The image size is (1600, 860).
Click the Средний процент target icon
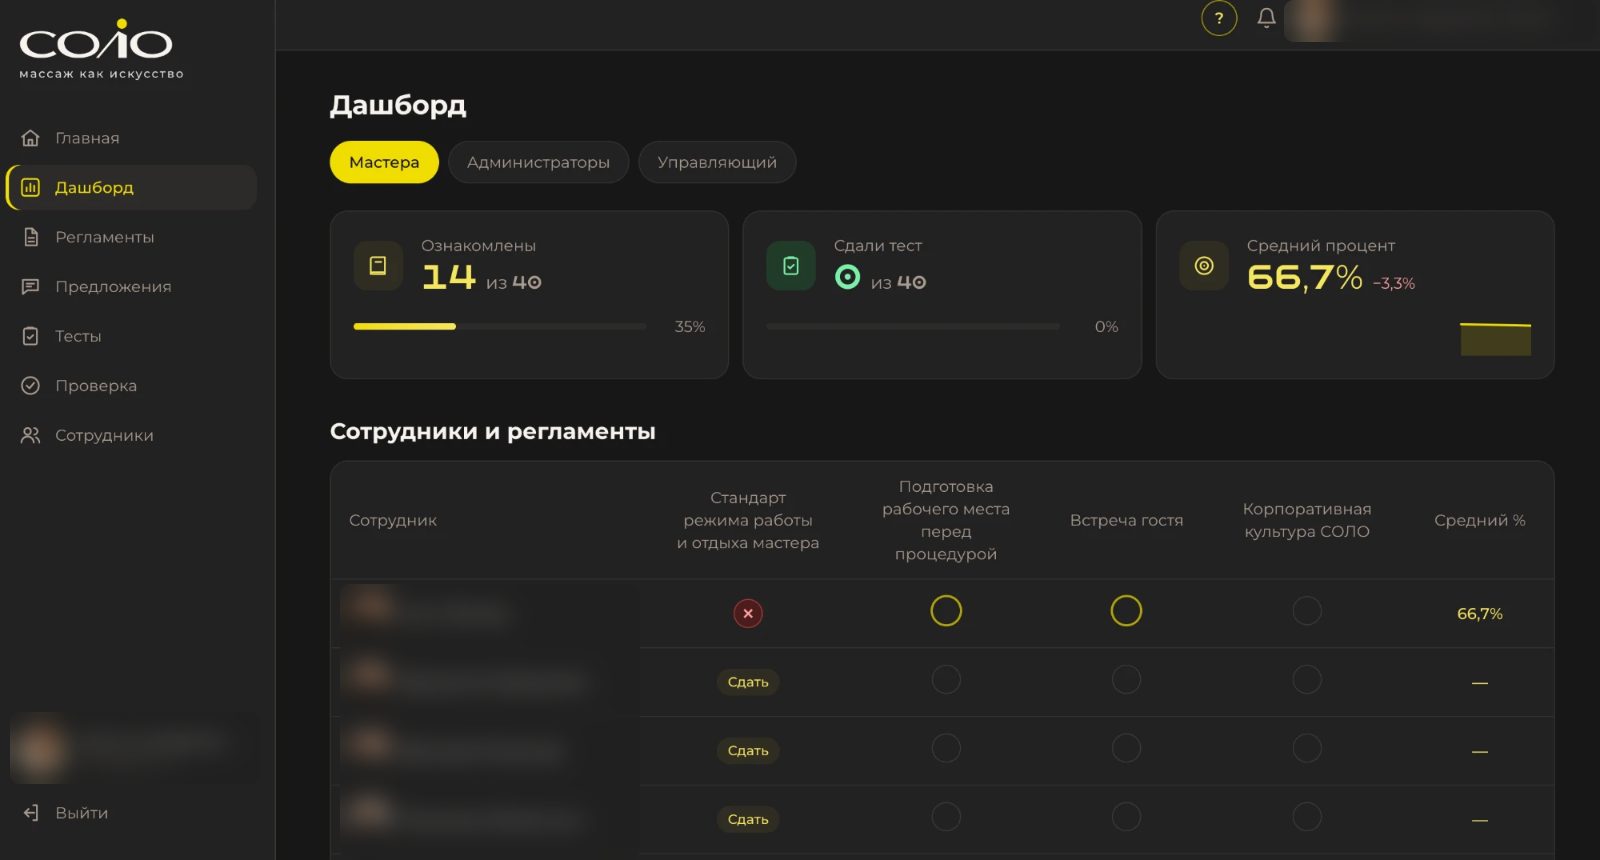point(1204,266)
